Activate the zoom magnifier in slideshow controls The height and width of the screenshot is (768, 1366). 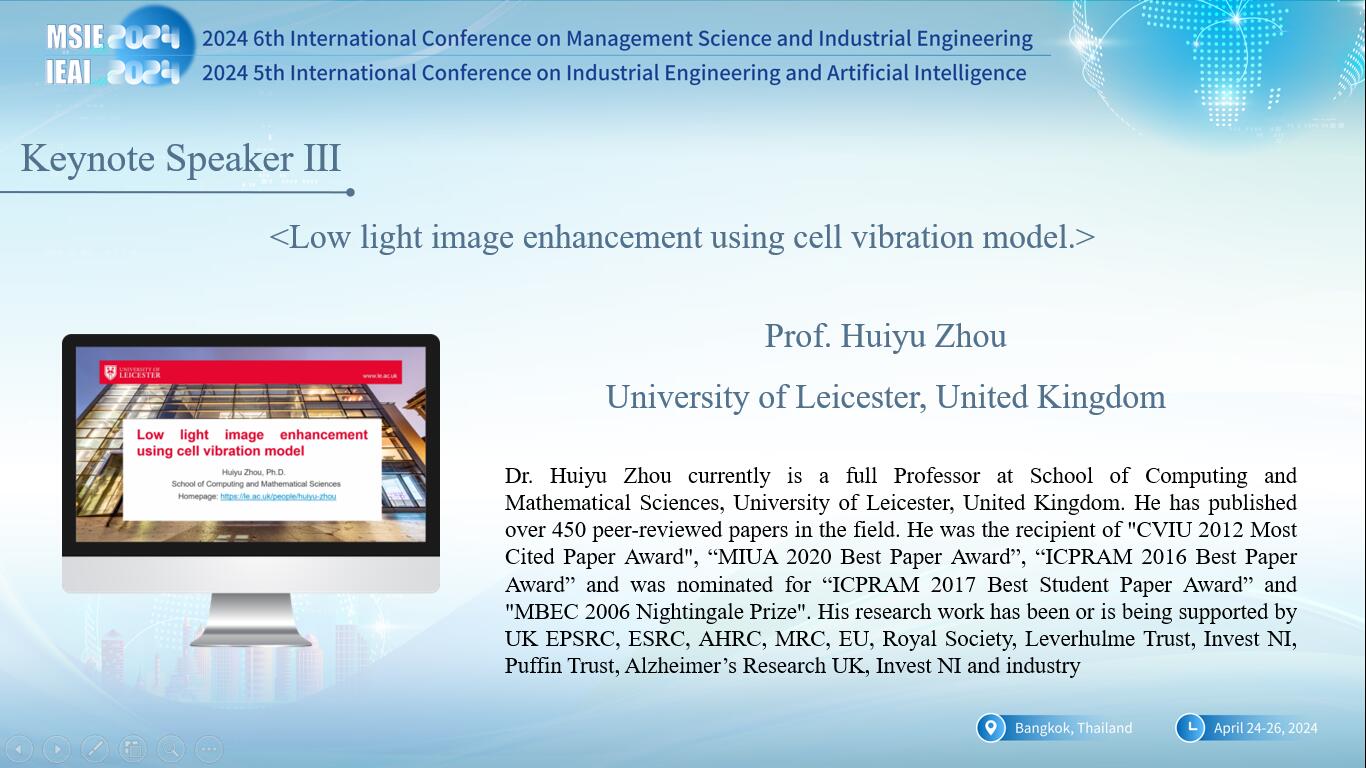pyautogui.click(x=171, y=748)
